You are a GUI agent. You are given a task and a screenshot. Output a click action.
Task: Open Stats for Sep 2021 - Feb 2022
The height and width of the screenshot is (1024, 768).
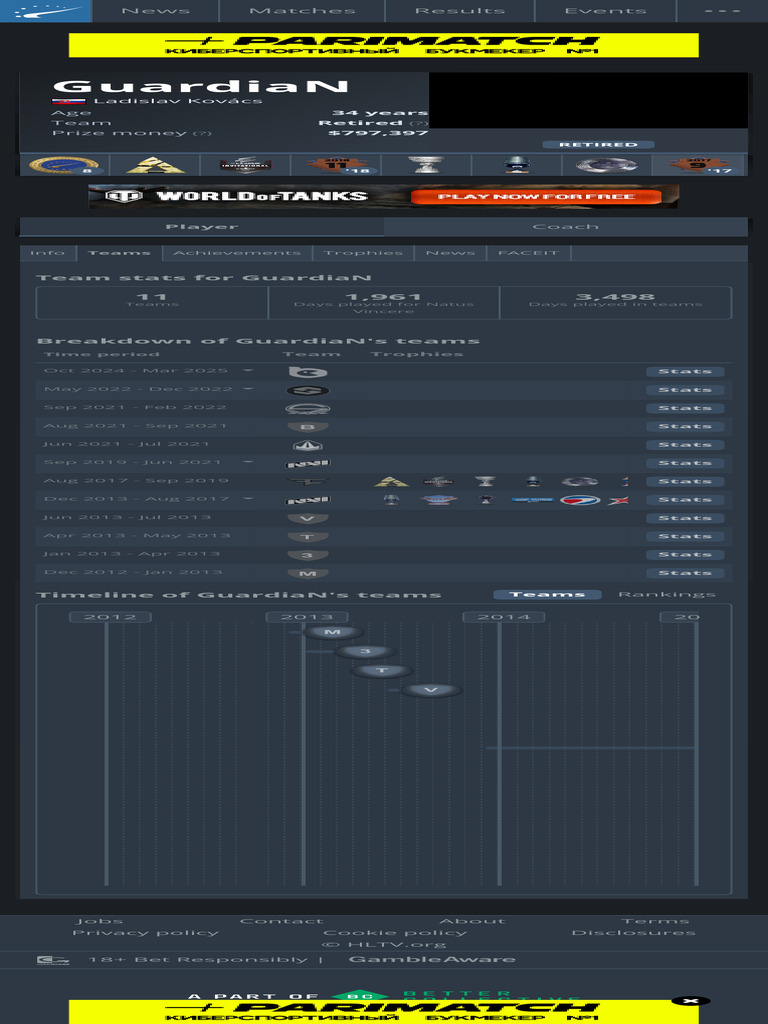click(685, 408)
